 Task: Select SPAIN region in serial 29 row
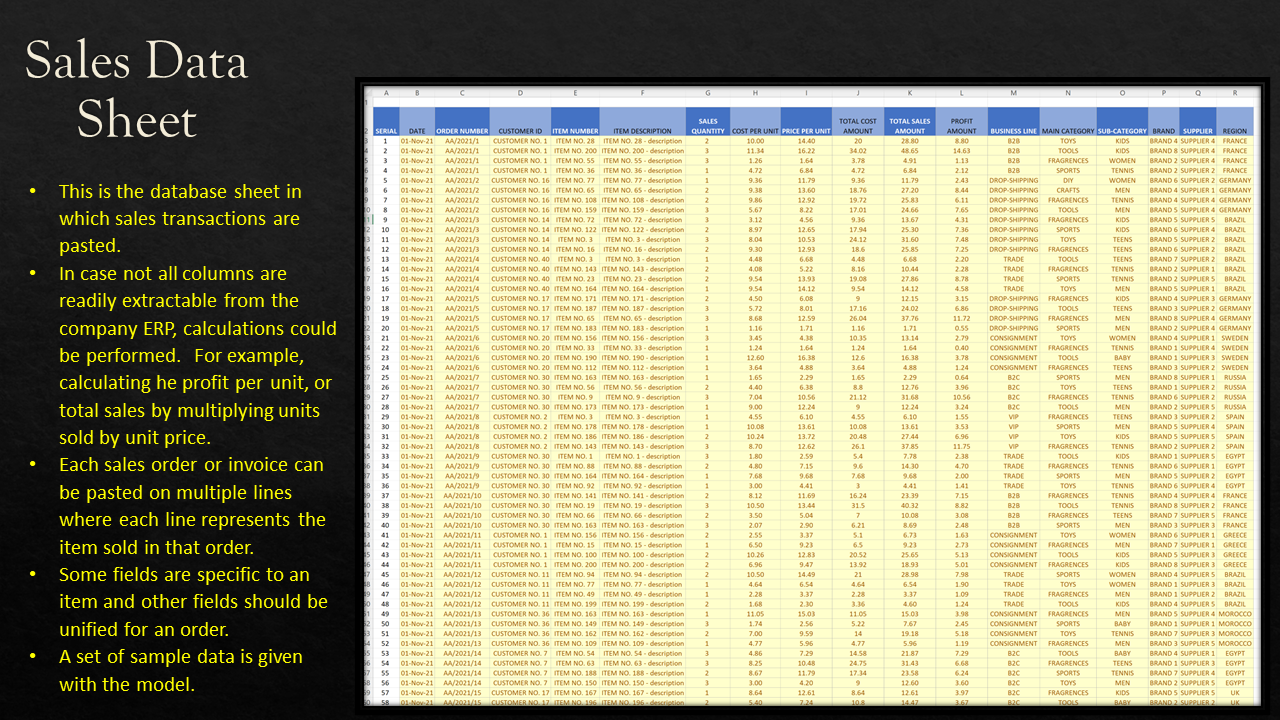[1235, 416]
